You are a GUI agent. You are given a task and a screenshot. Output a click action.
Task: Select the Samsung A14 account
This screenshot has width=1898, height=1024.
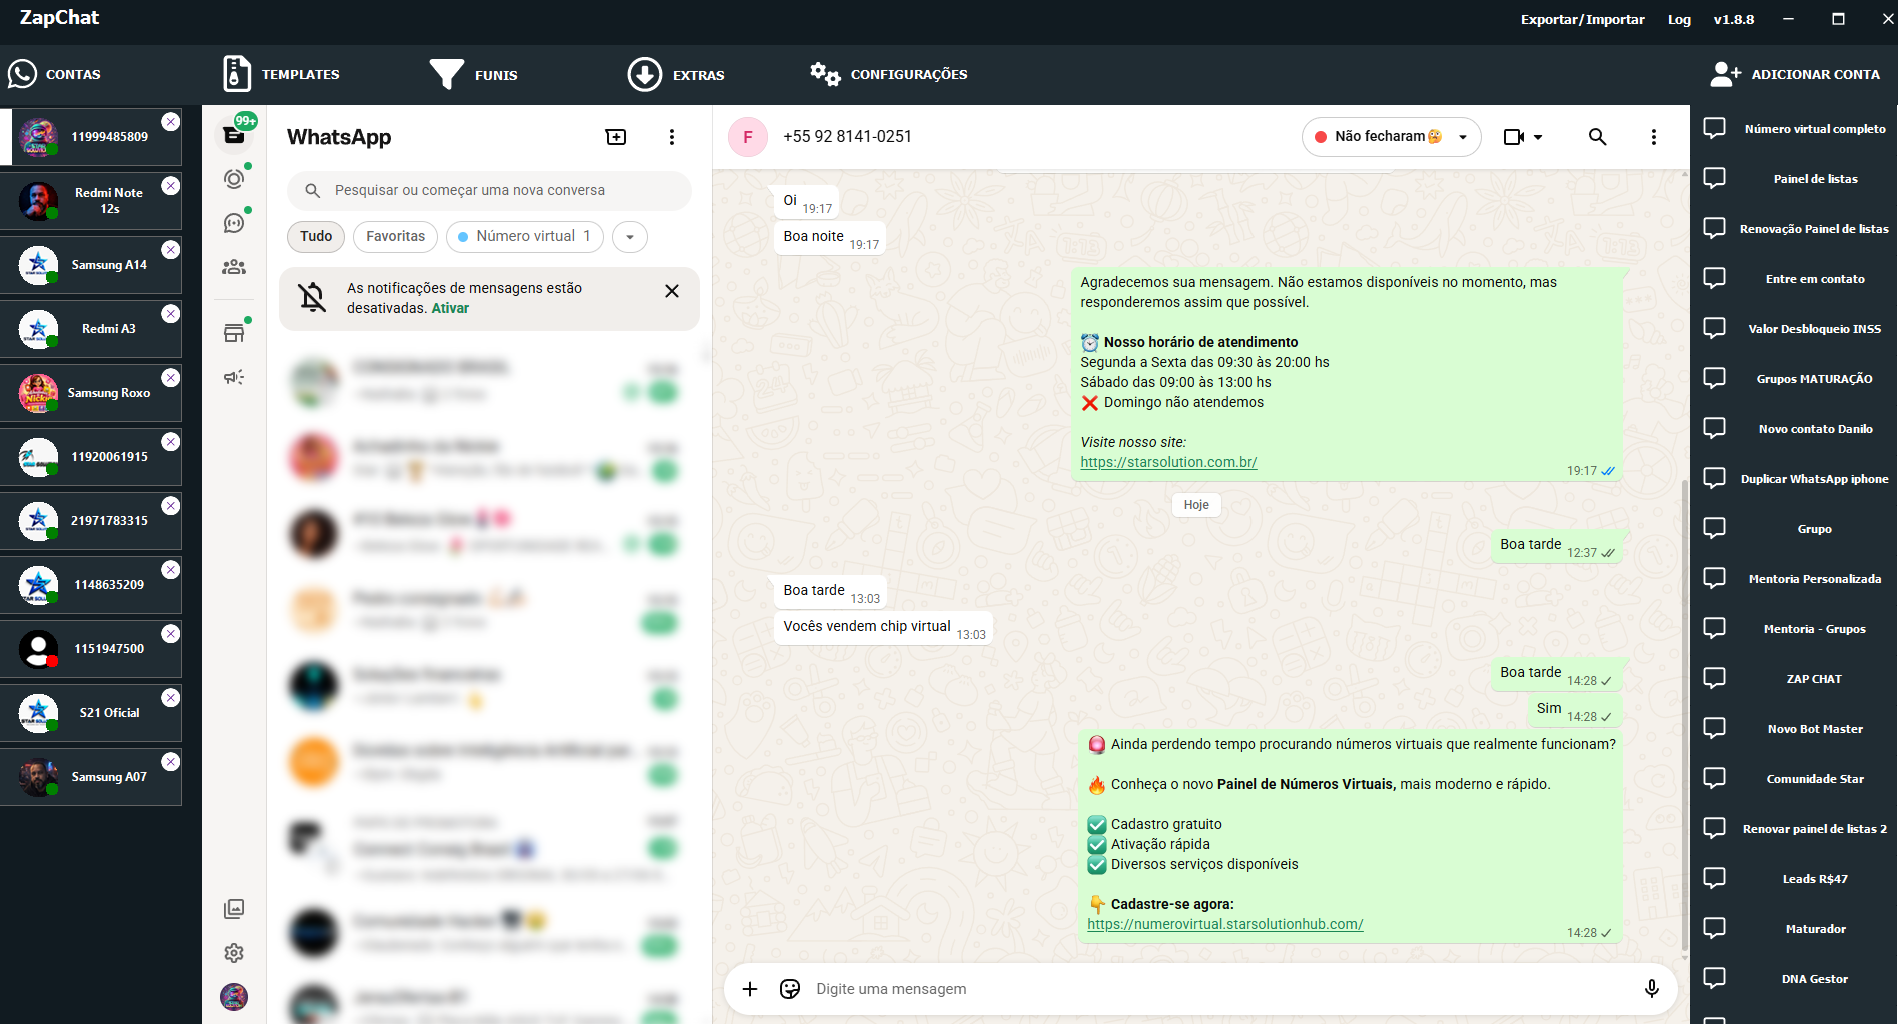(x=91, y=265)
